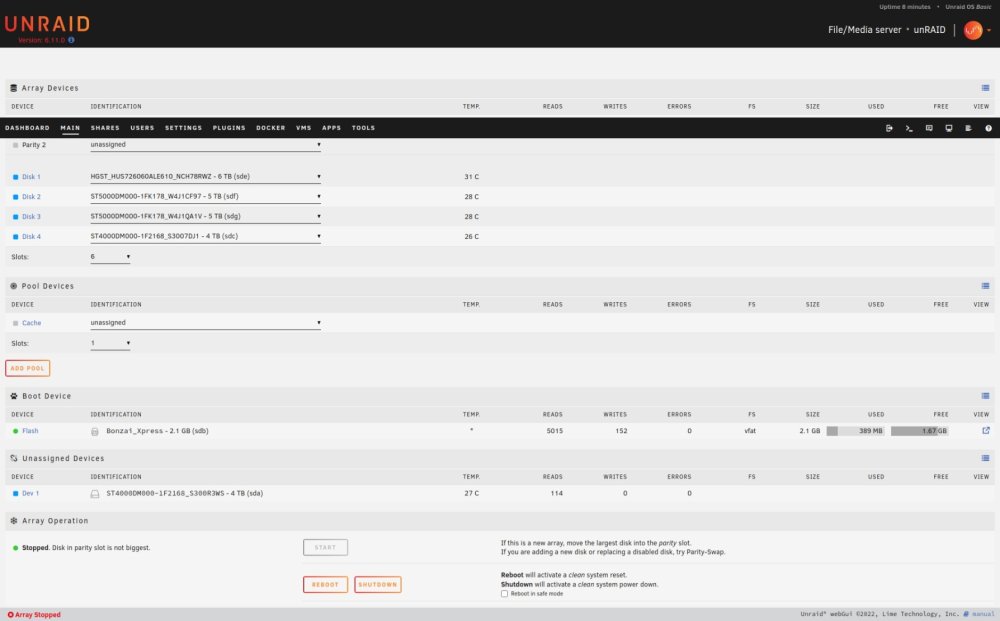Click the Add Pool button
Screen dimensions: 1000x621
point(27,368)
